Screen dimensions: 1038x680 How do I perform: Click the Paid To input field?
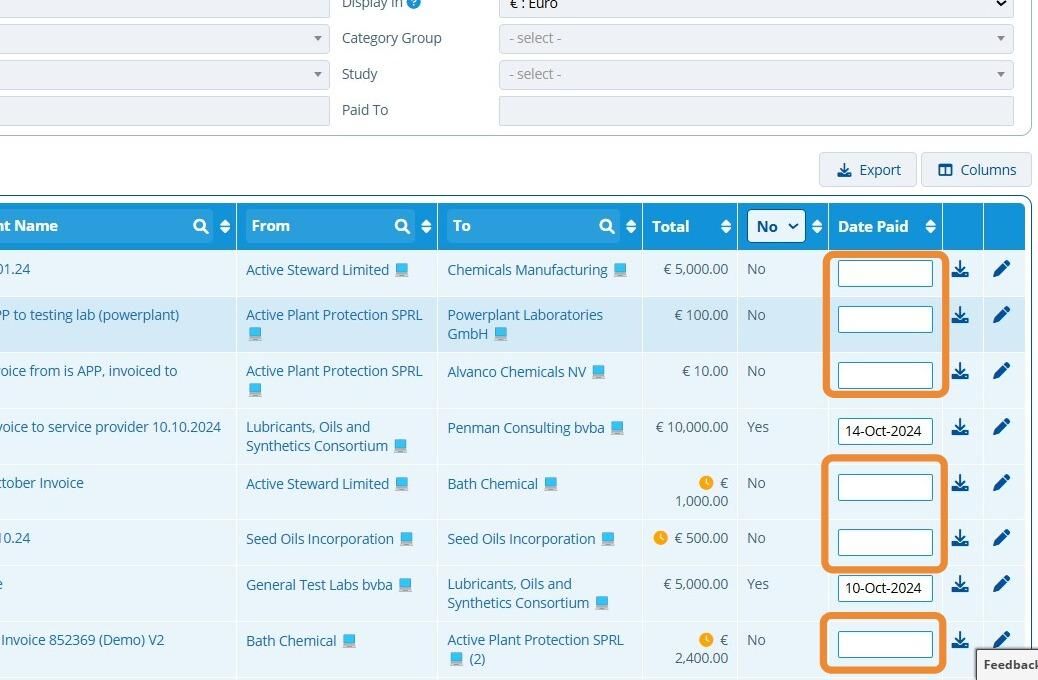tap(756, 111)
